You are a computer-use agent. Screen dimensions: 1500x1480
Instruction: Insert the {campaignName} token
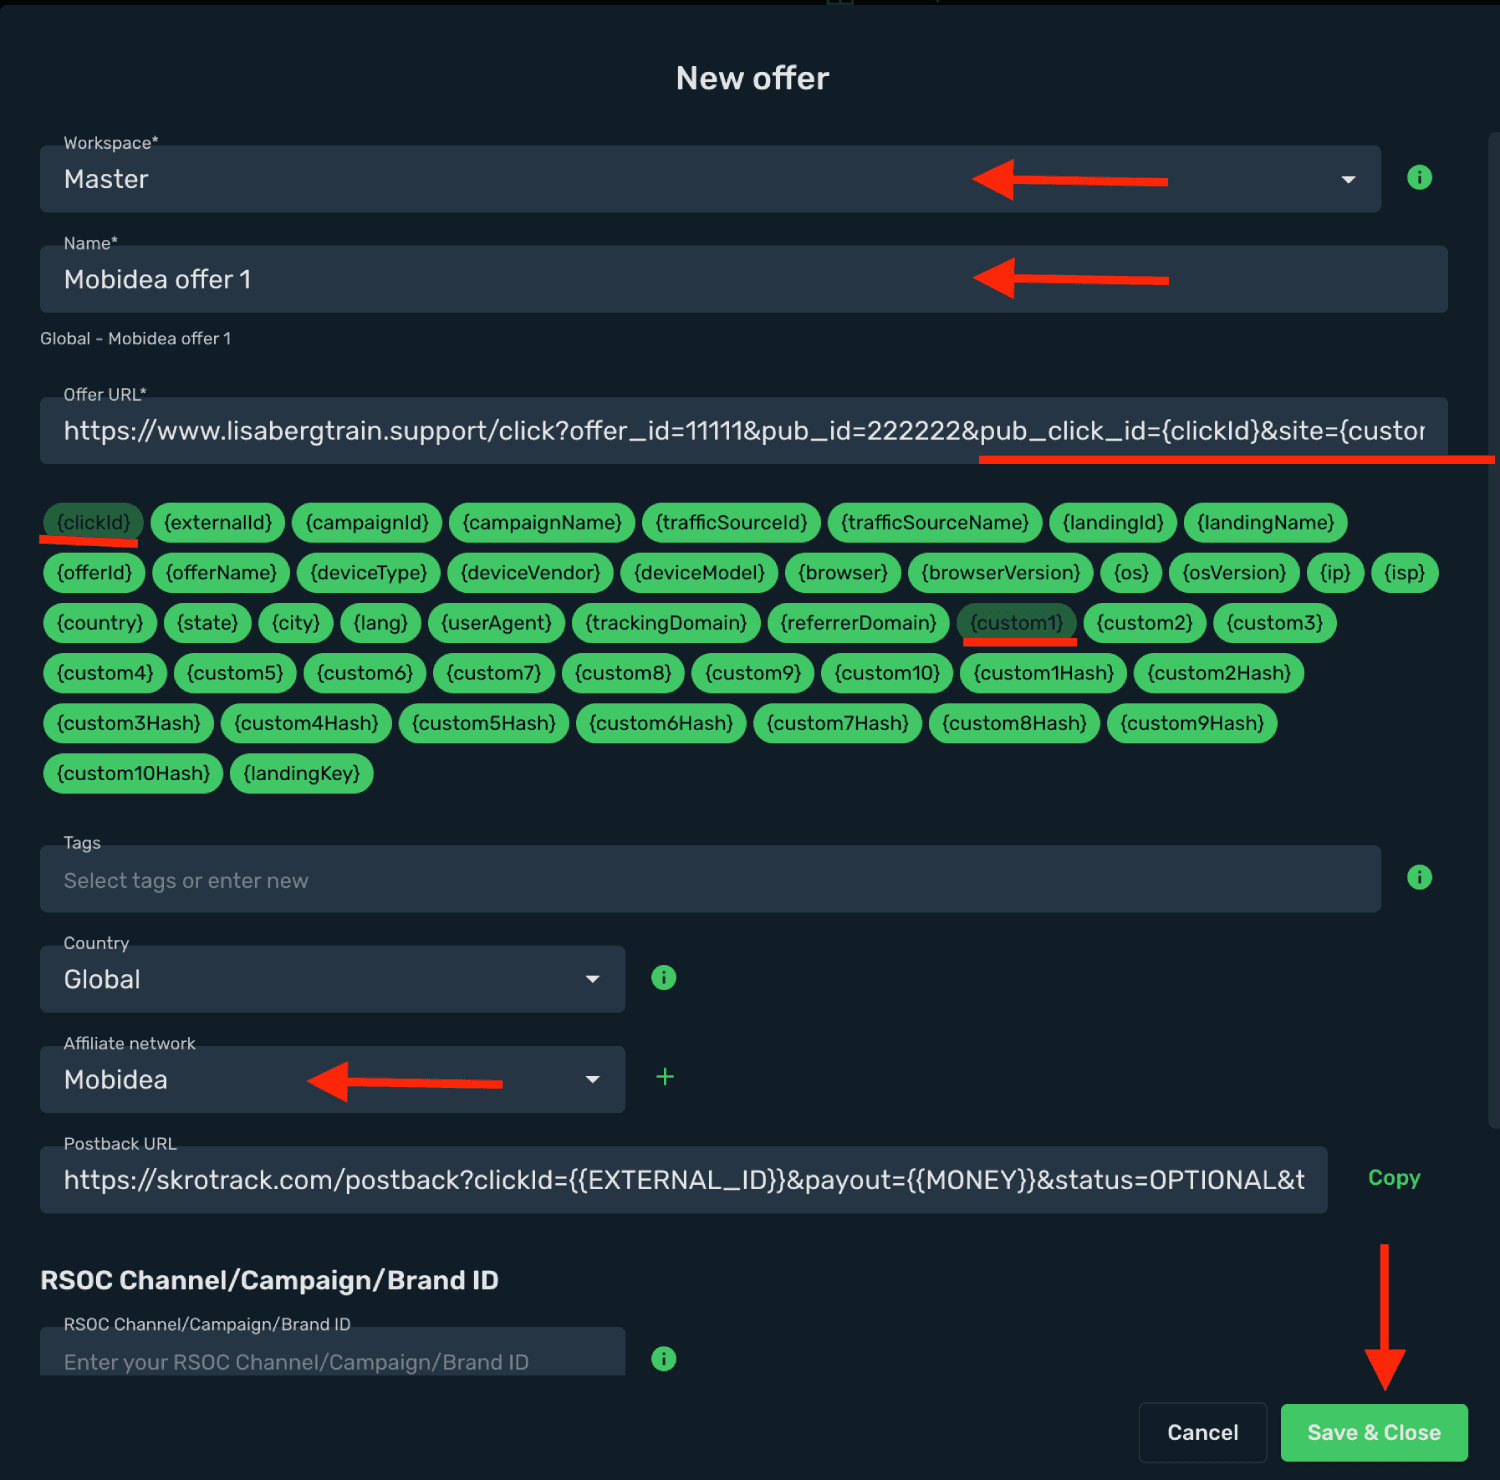tap(542, 523)
